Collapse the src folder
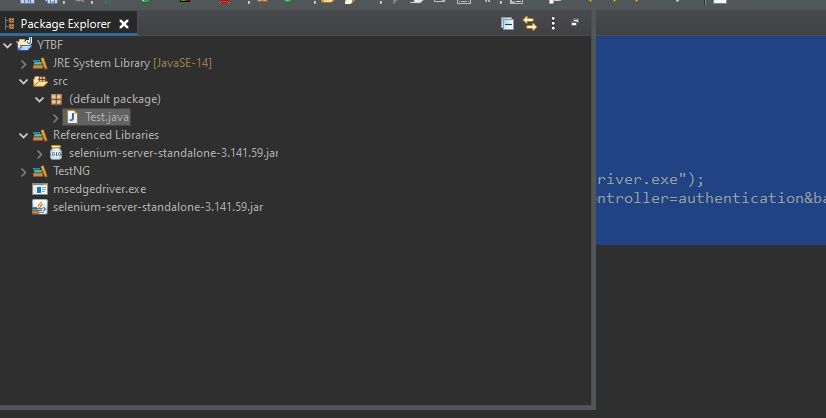The height and width of the screenshot is (418, 826). tap(23, 81)
